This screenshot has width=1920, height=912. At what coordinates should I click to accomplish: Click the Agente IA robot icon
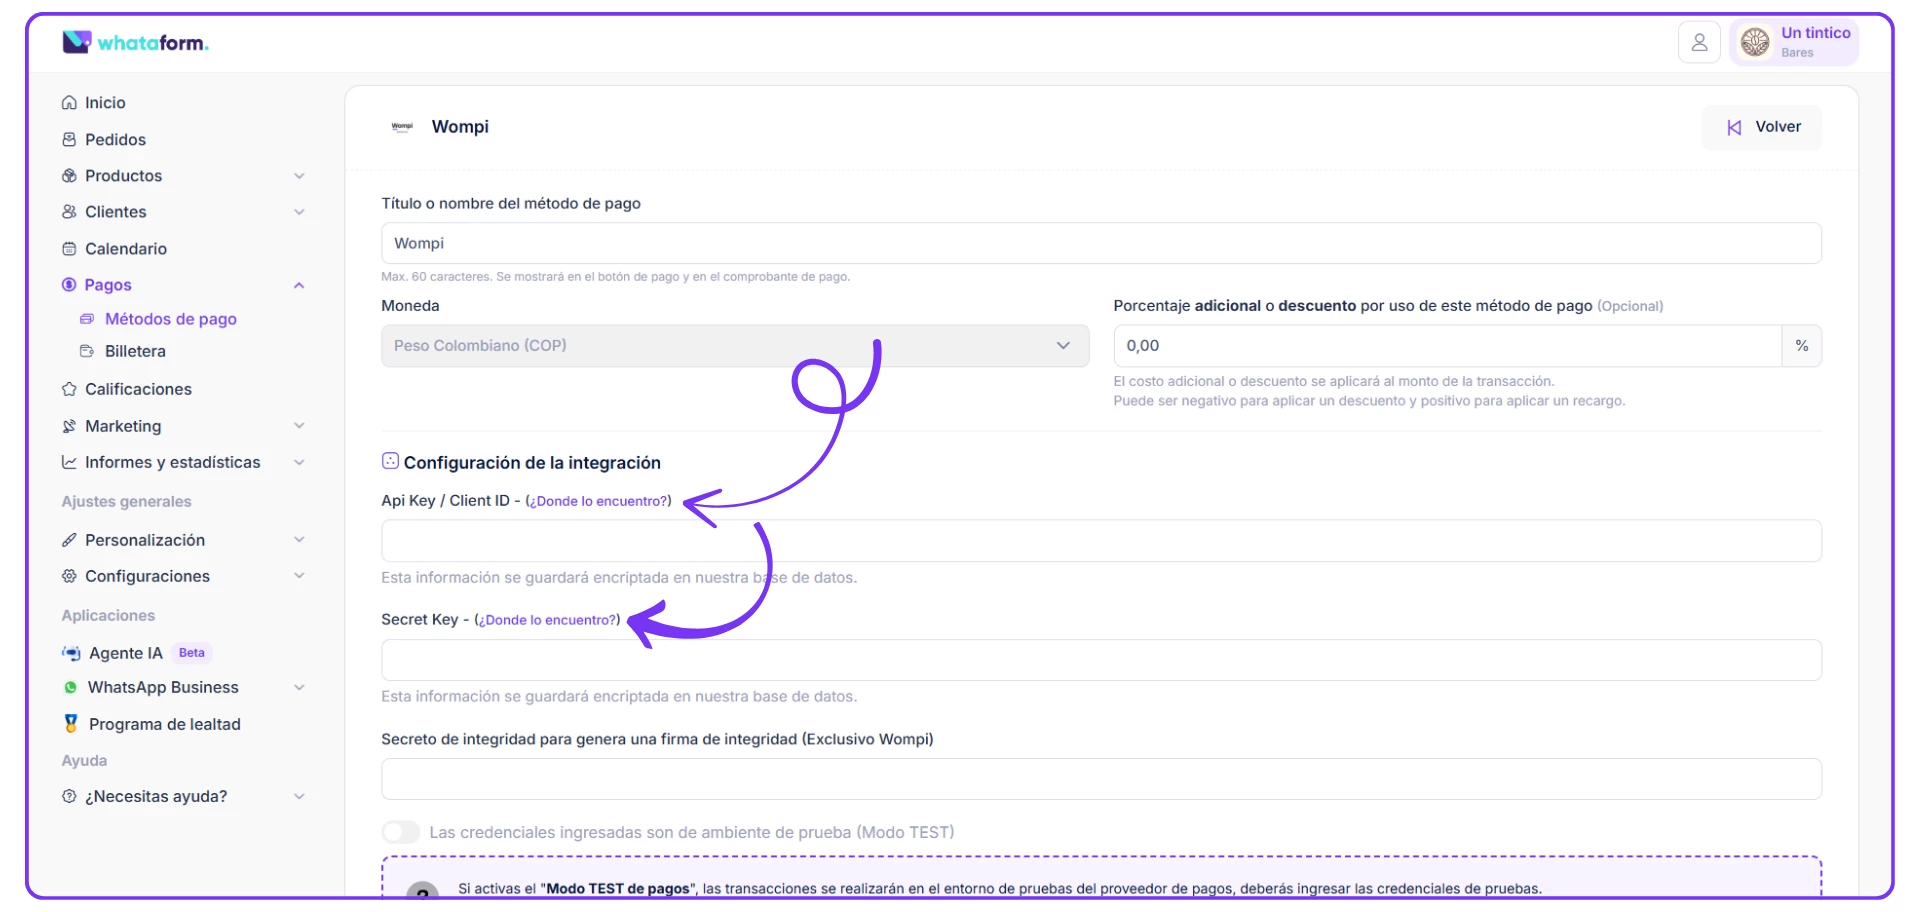(71, 653)
